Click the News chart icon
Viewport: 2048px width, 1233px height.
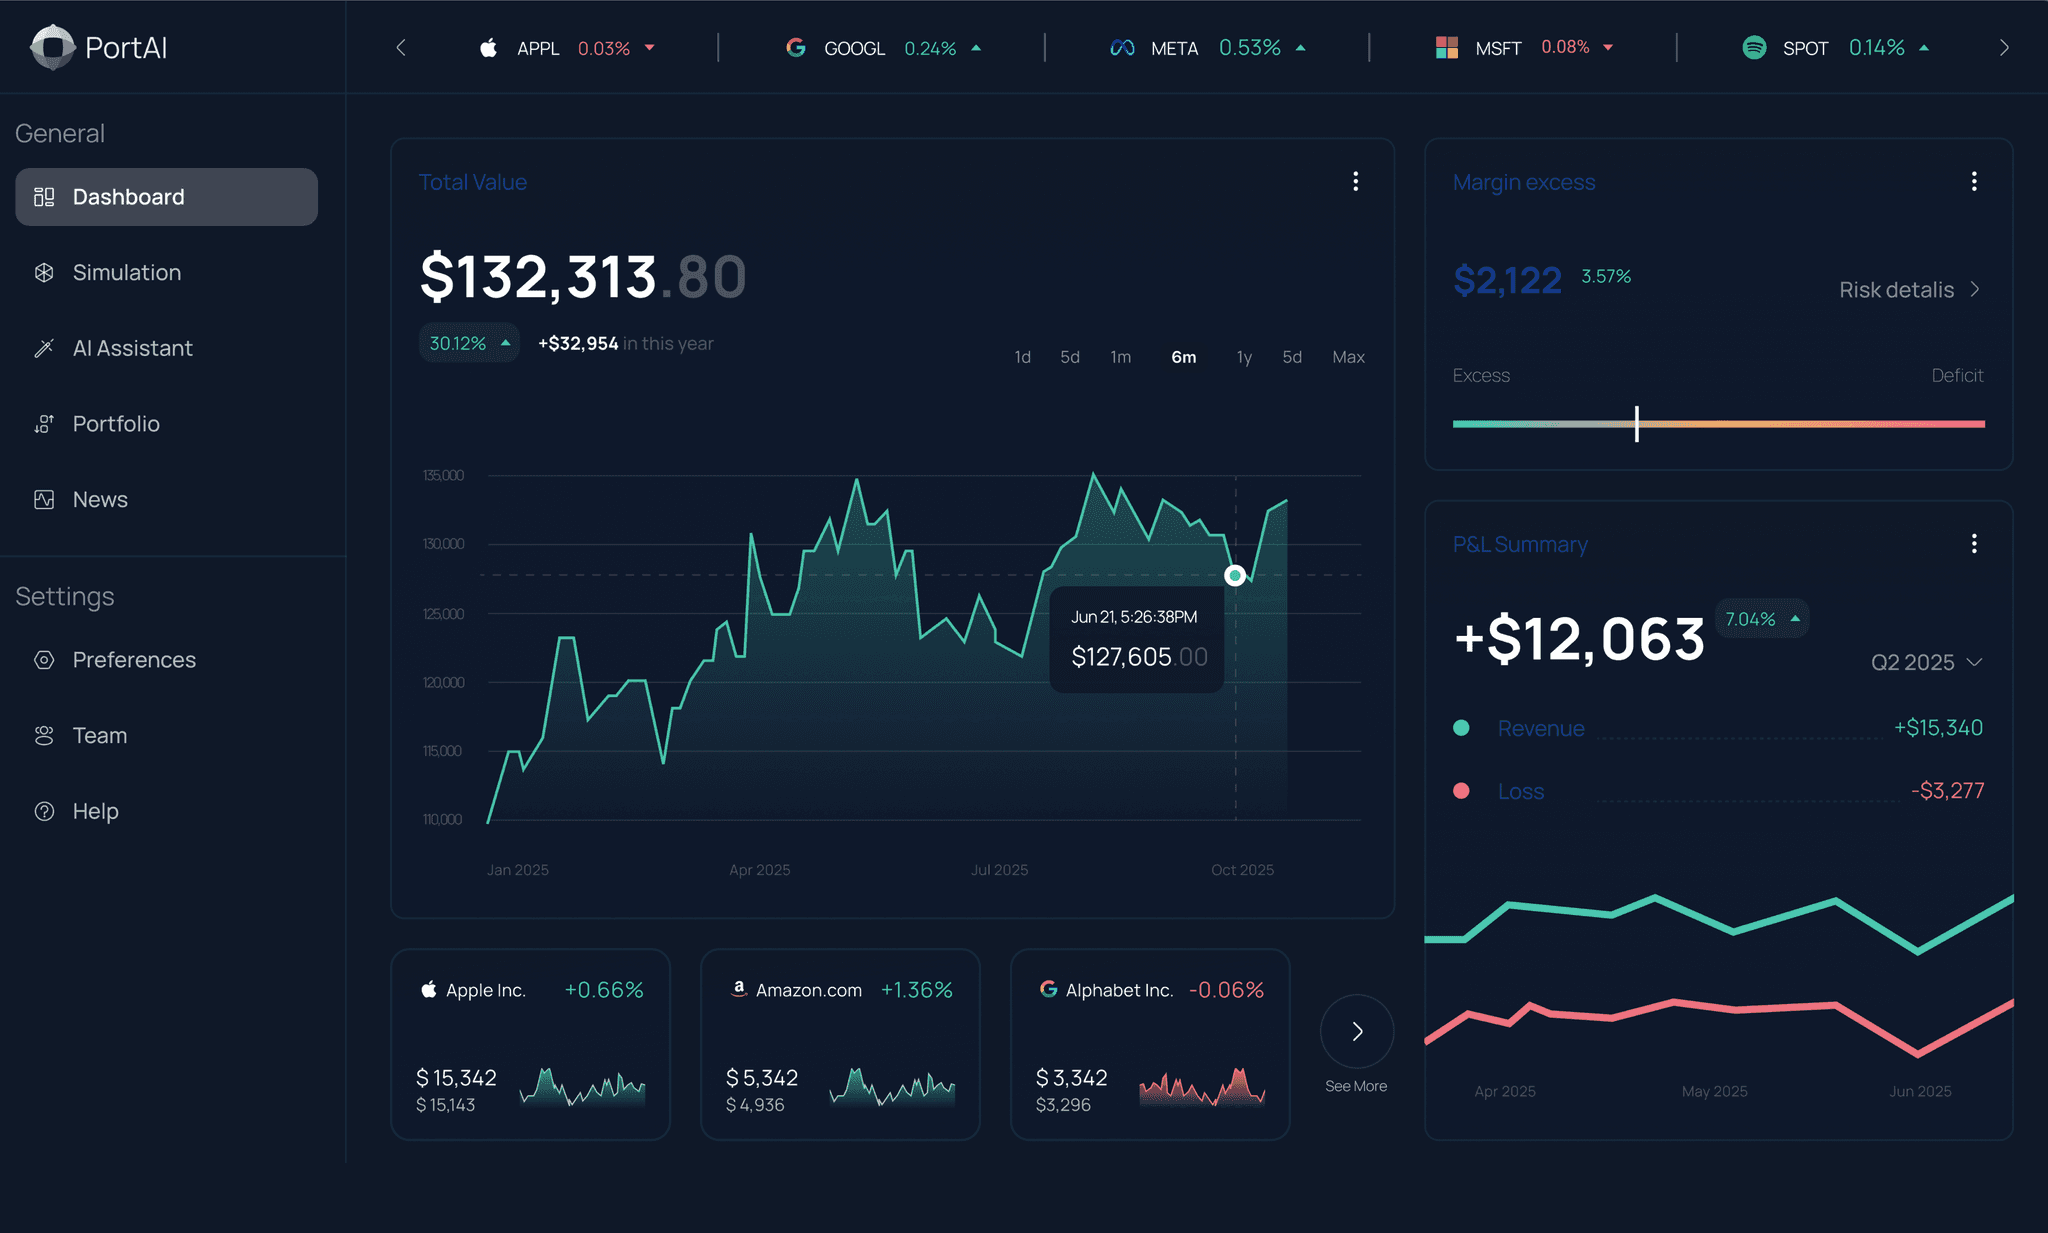(x=44, y=500)
